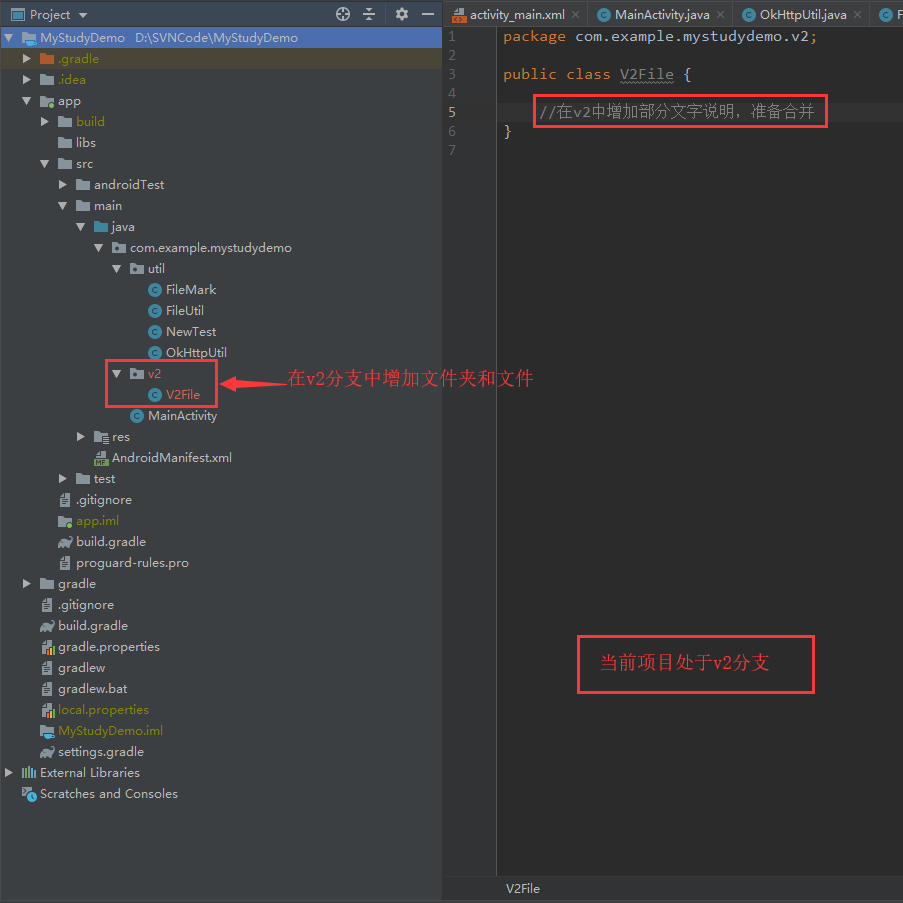Image resolution: width=903 pixels, height=903 pixels.
Task: Expand the build folder under app
Action: 45,122
